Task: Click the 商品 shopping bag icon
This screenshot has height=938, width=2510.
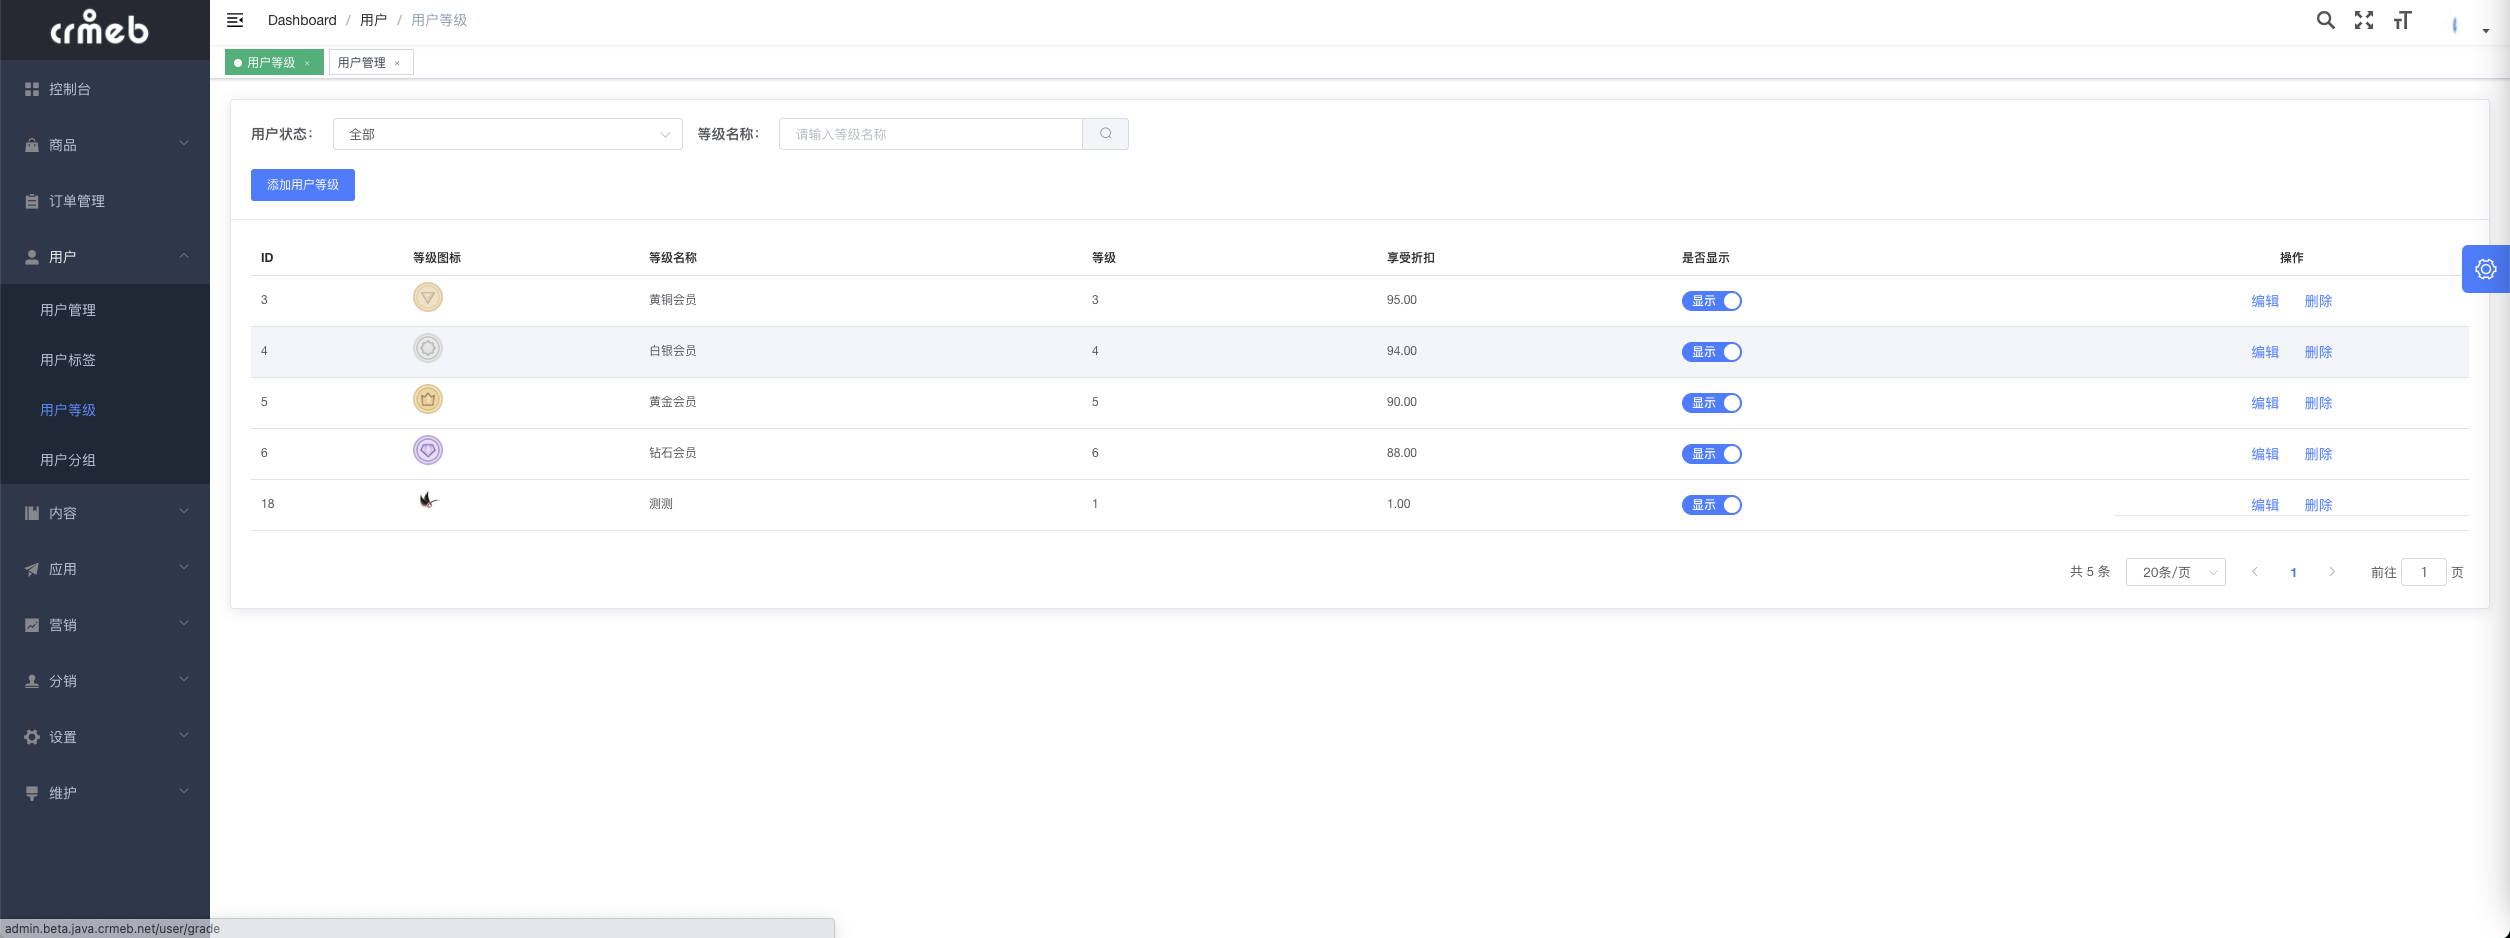Action: tap(32, 145)
